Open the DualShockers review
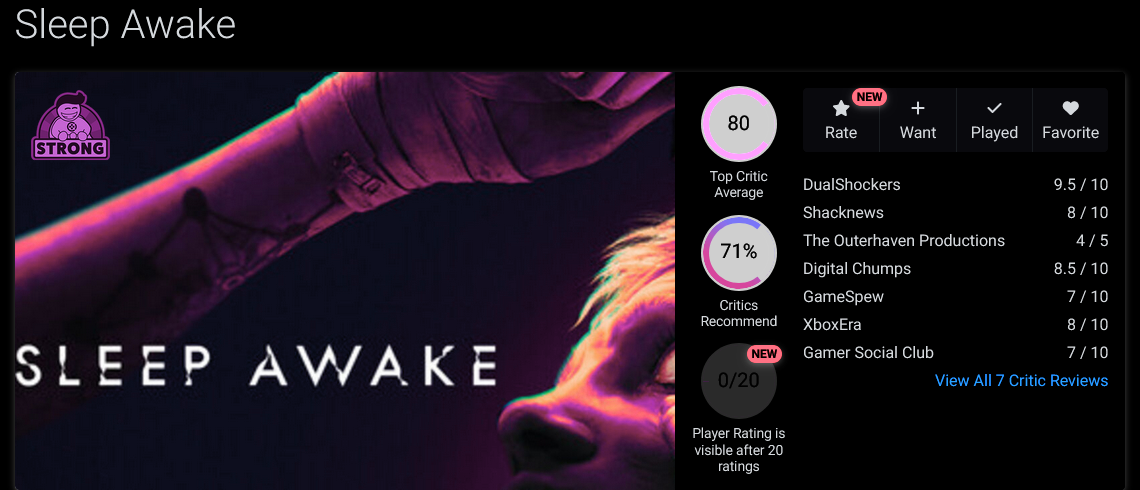This screenshot has width=1140, height=490. (x=955, y=185)
